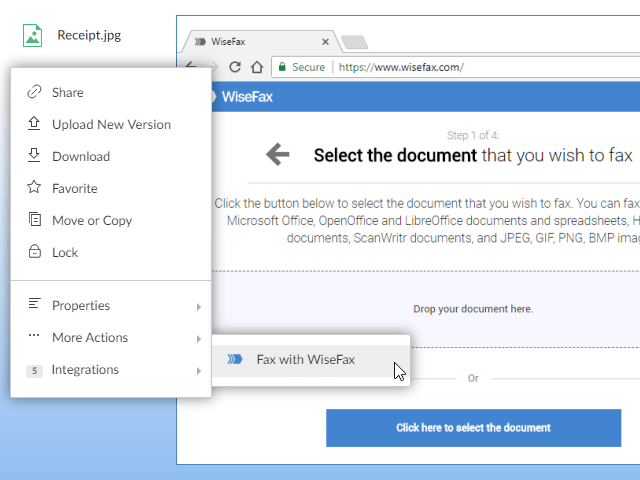The width and height of the screenshot is (640, 480).
Task: Click the WiseFax header logo text
Action: click(247, 97)
